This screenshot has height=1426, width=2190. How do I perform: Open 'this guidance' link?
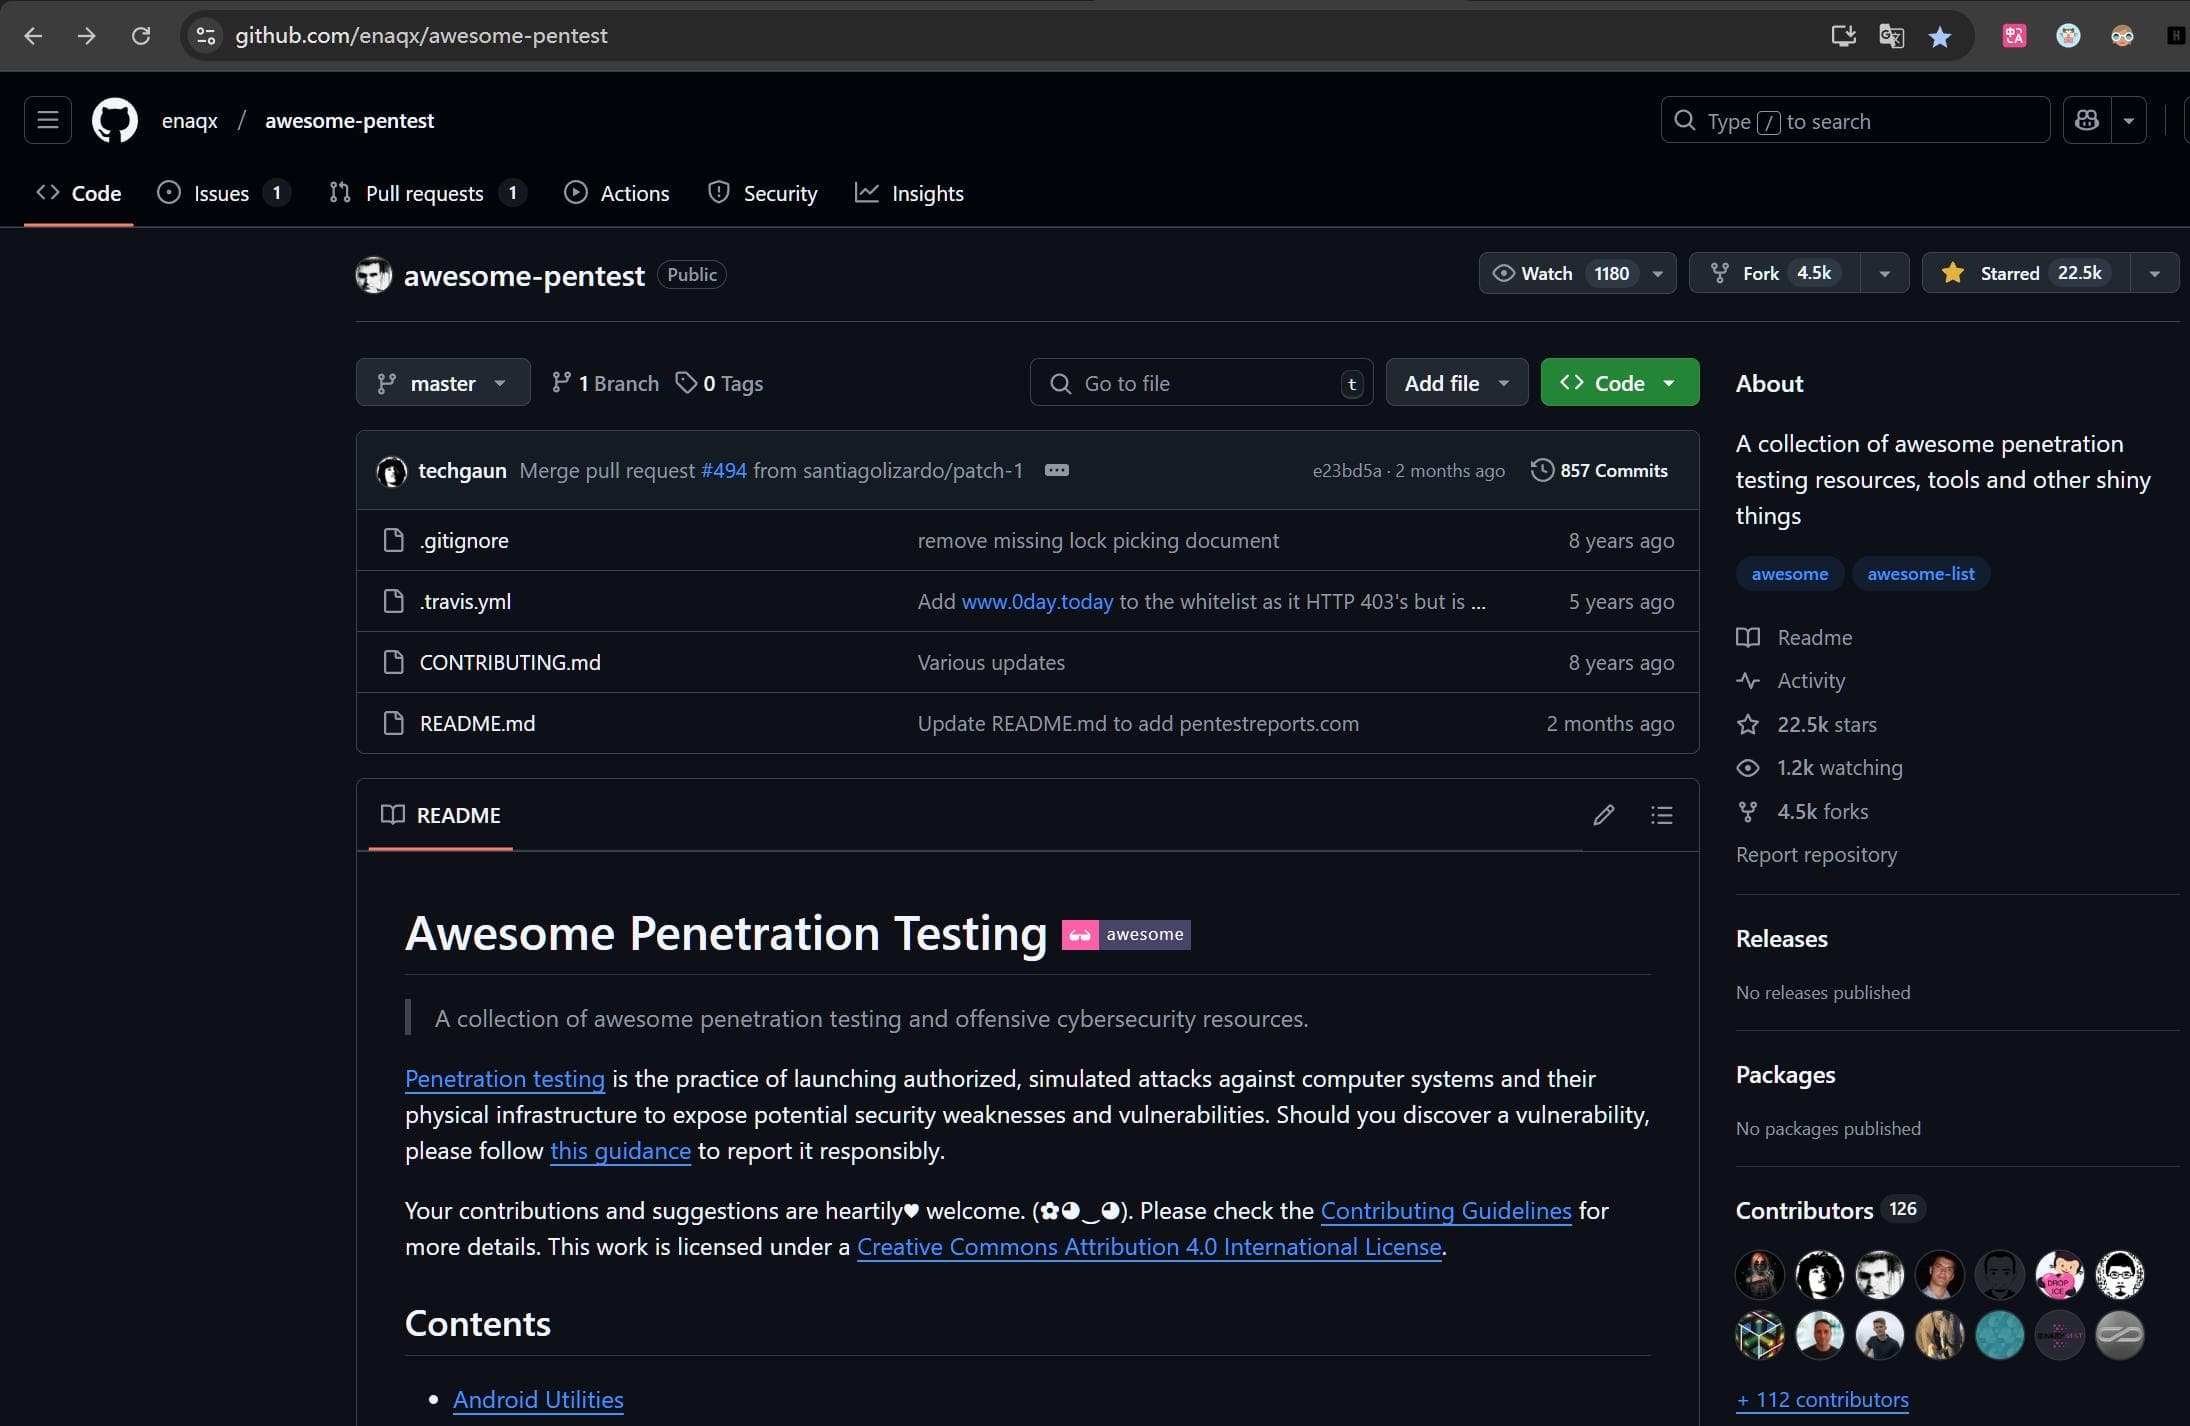click(620, 1151)
